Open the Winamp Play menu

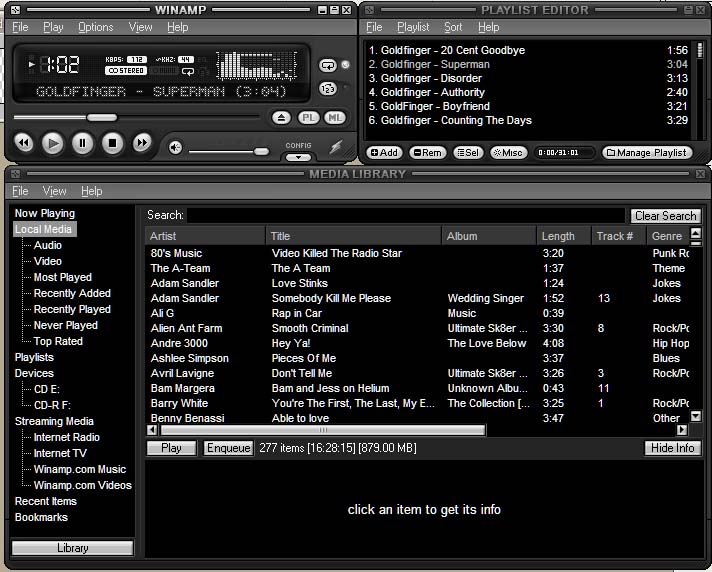53,27
